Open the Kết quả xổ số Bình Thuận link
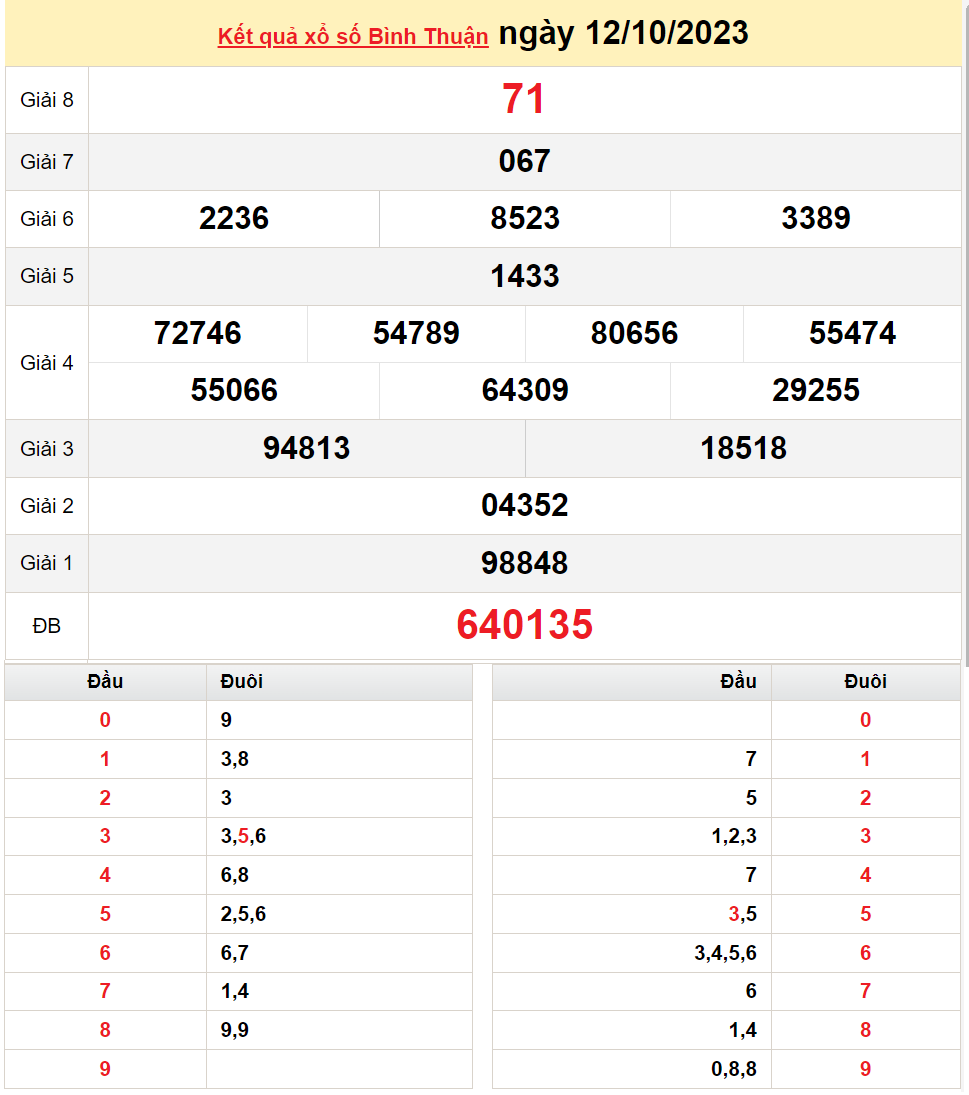Viewport: 969px width, 1095px height. click(x=353, y=37)
